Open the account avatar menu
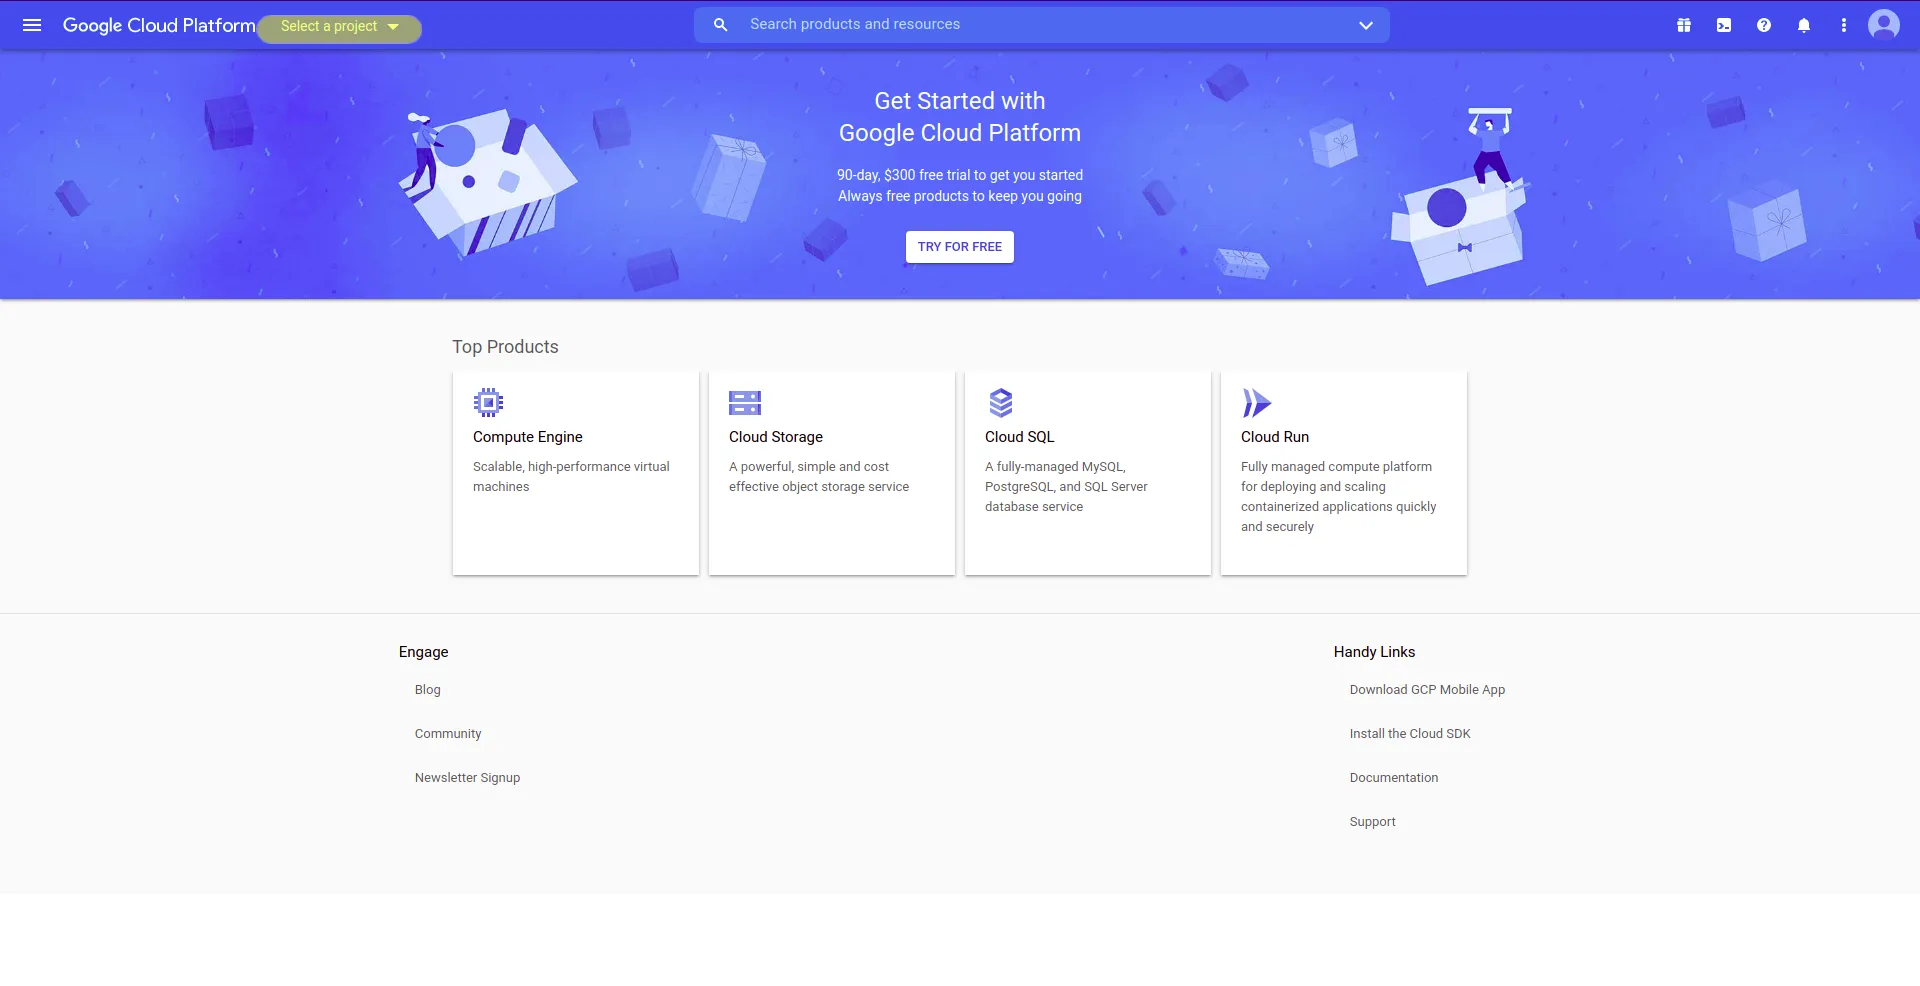 coord(1884,25)
